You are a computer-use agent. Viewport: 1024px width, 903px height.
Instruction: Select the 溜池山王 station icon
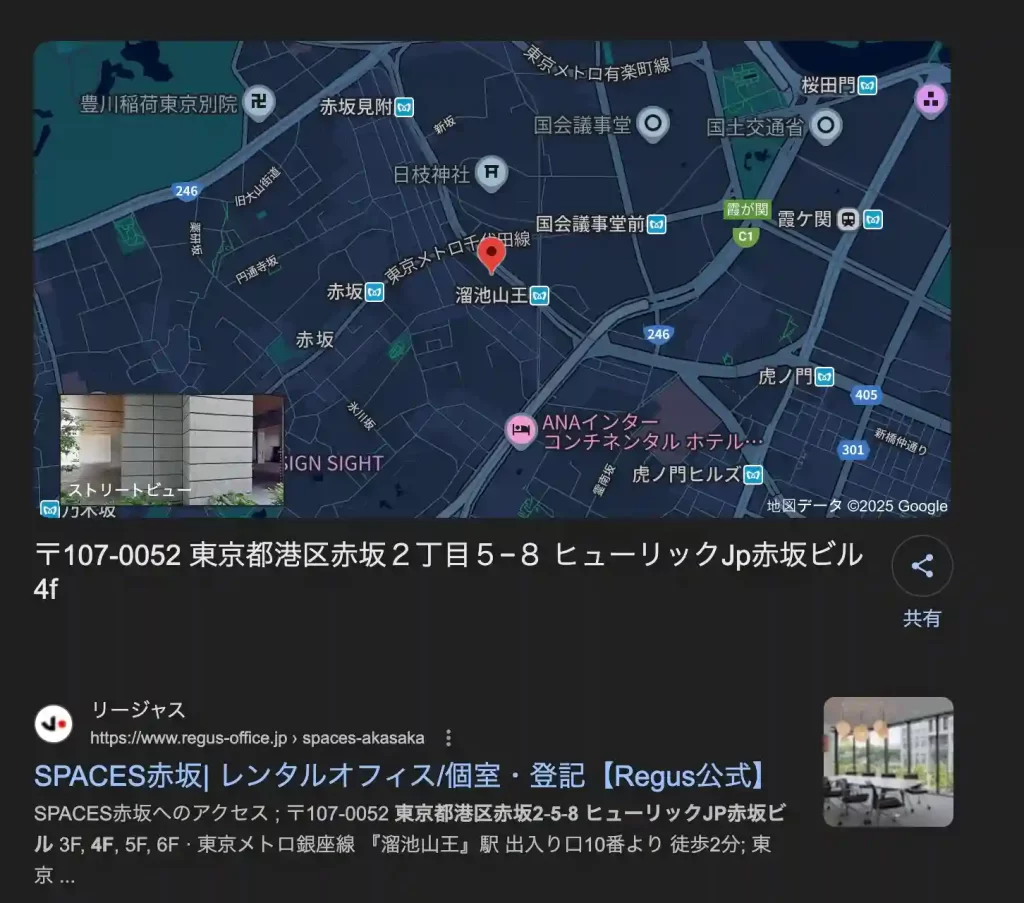click(x=537, y=295)
